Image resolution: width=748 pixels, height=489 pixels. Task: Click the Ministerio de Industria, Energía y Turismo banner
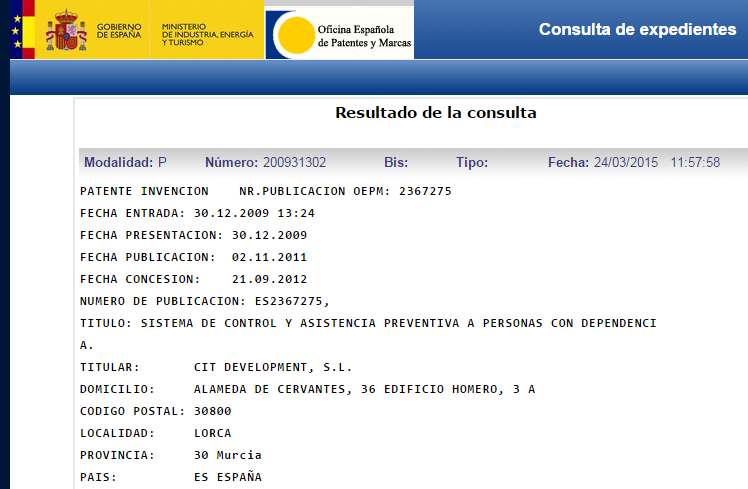[x=208, y=34]
